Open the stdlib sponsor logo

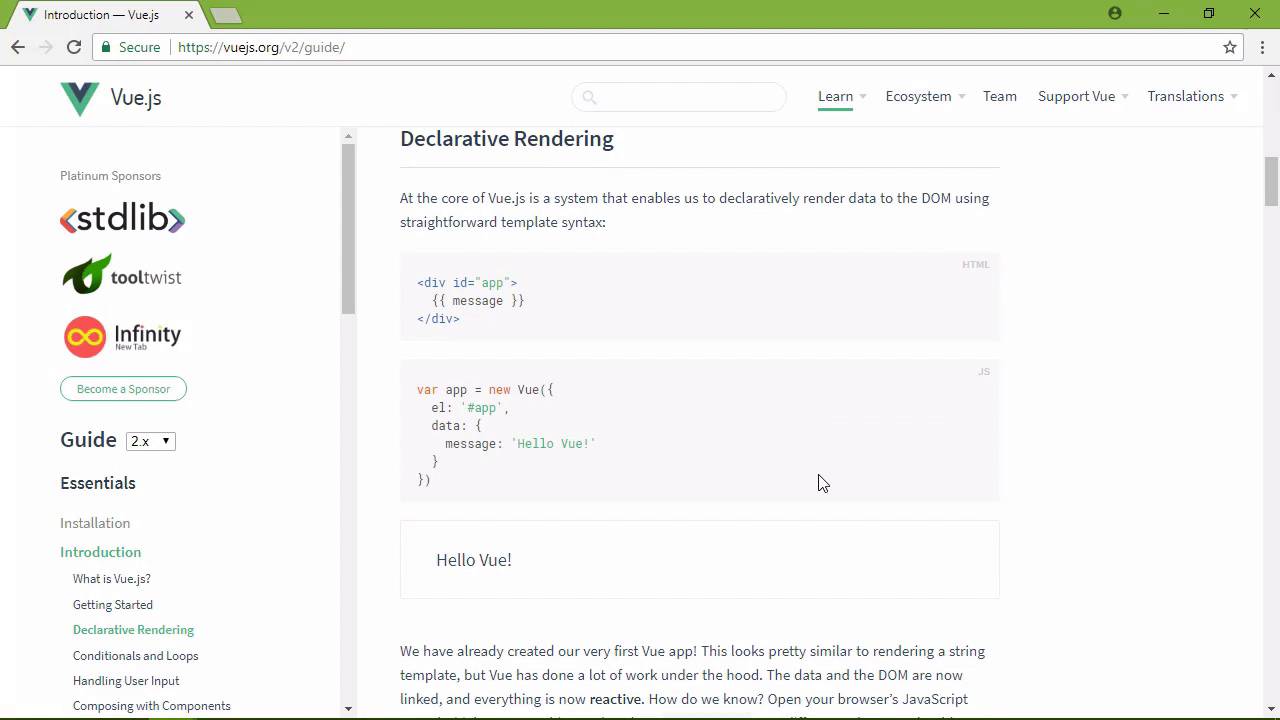coord(122,219)
